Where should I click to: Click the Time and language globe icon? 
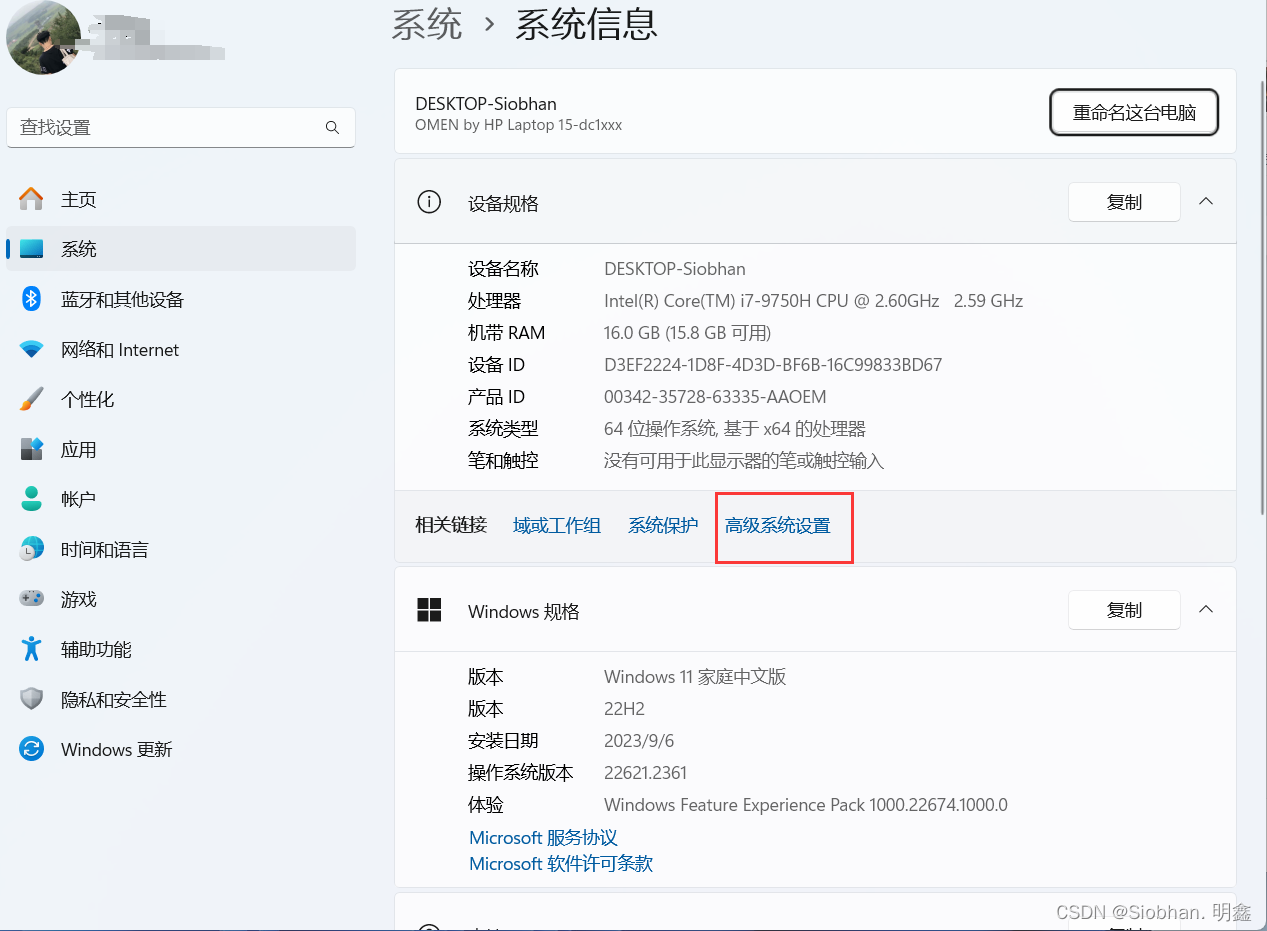click(32, 549)
